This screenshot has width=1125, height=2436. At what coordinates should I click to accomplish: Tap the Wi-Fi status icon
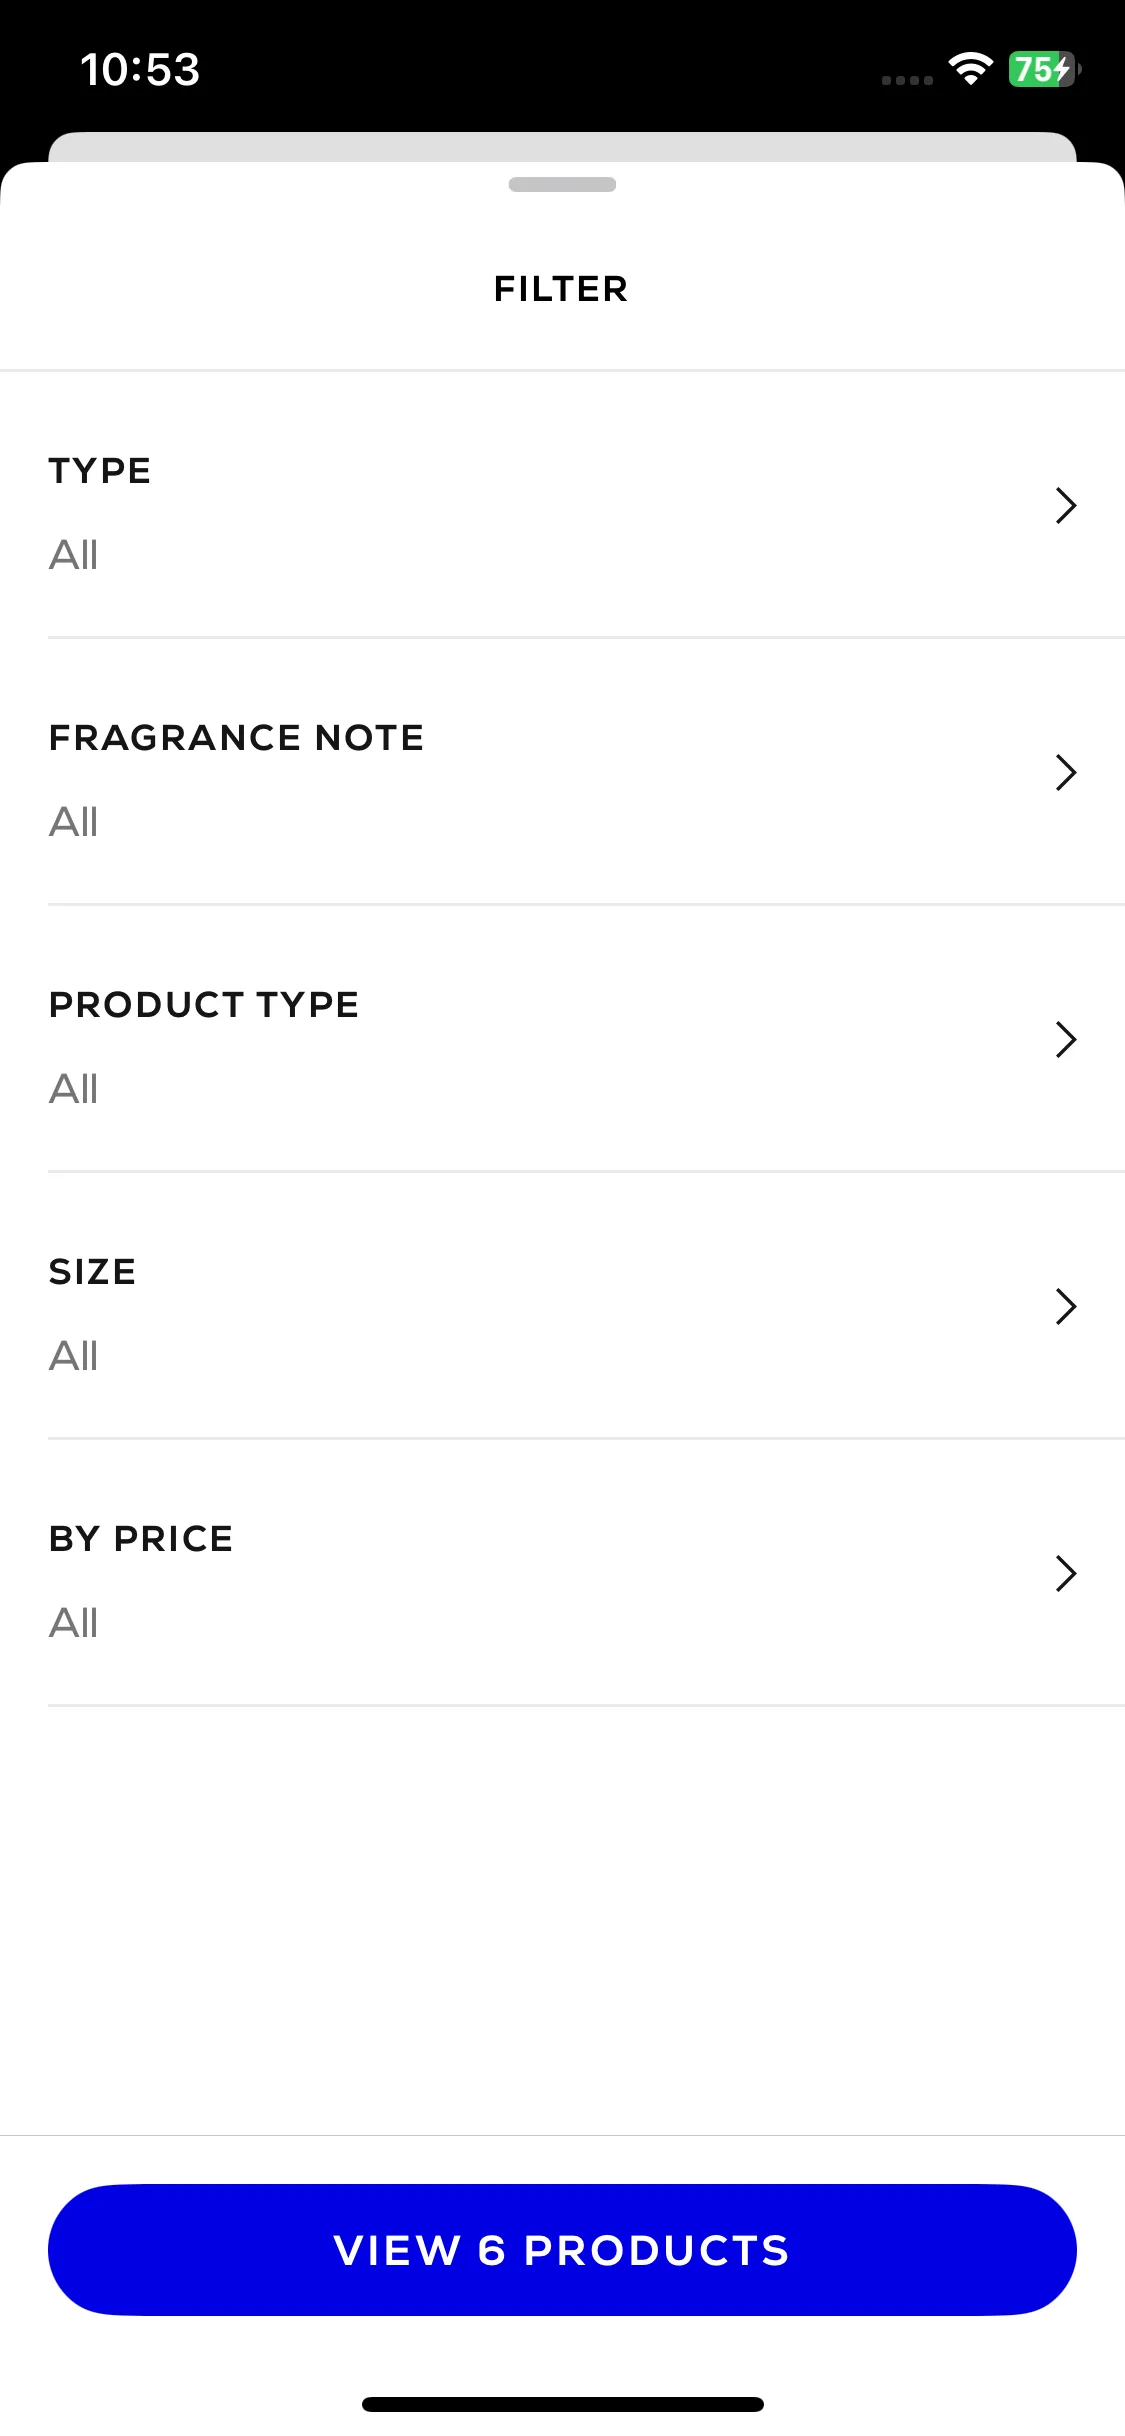tap(970, 69)
